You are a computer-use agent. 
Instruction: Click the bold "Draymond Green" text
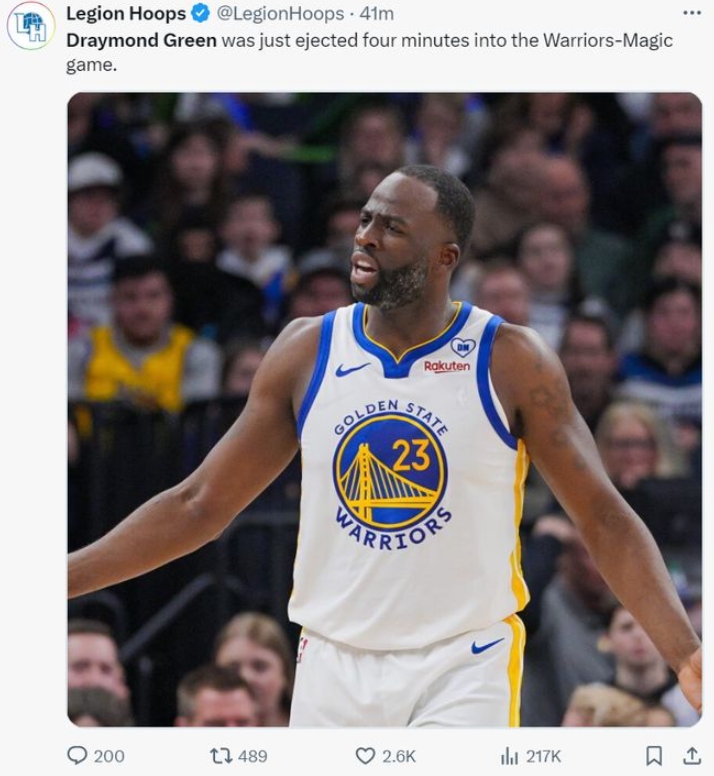(141, 41)
